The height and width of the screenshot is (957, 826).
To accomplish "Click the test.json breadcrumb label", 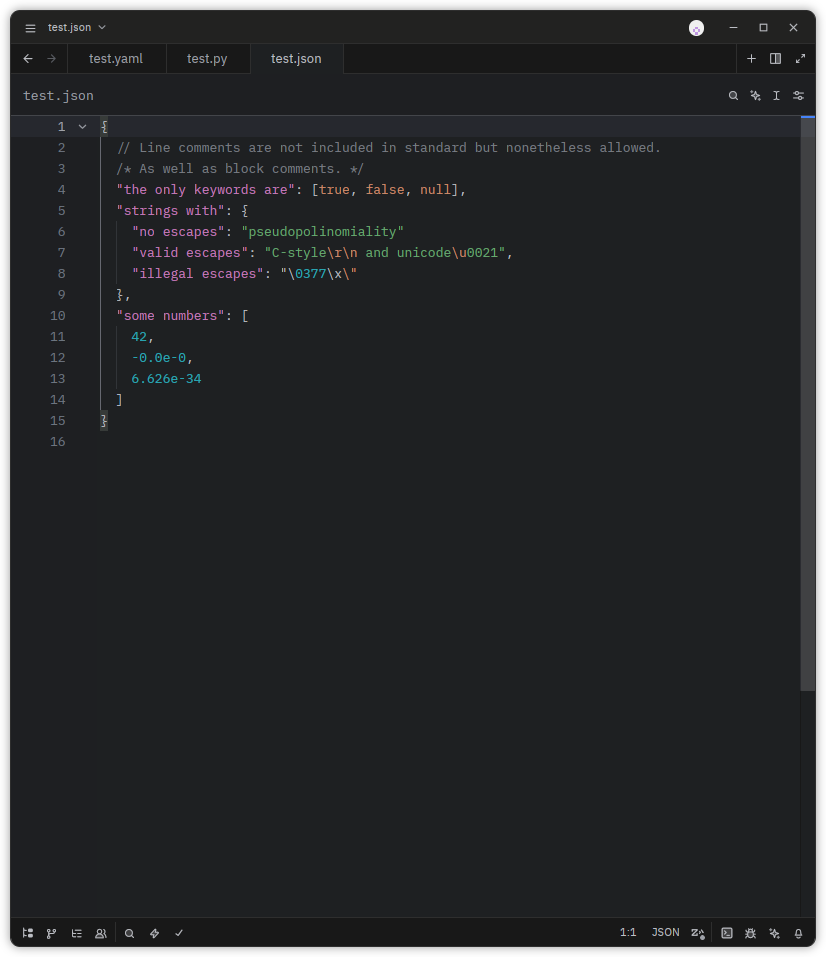I will (x=59, y=96).
